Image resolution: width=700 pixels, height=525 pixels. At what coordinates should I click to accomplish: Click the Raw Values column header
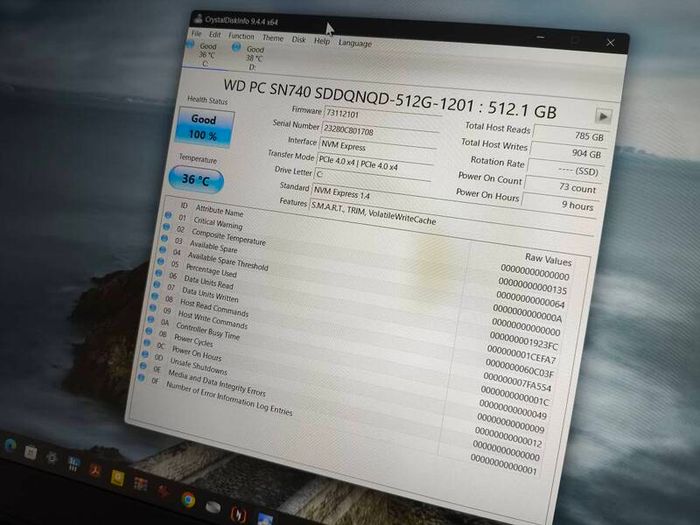tap(548, 259)
